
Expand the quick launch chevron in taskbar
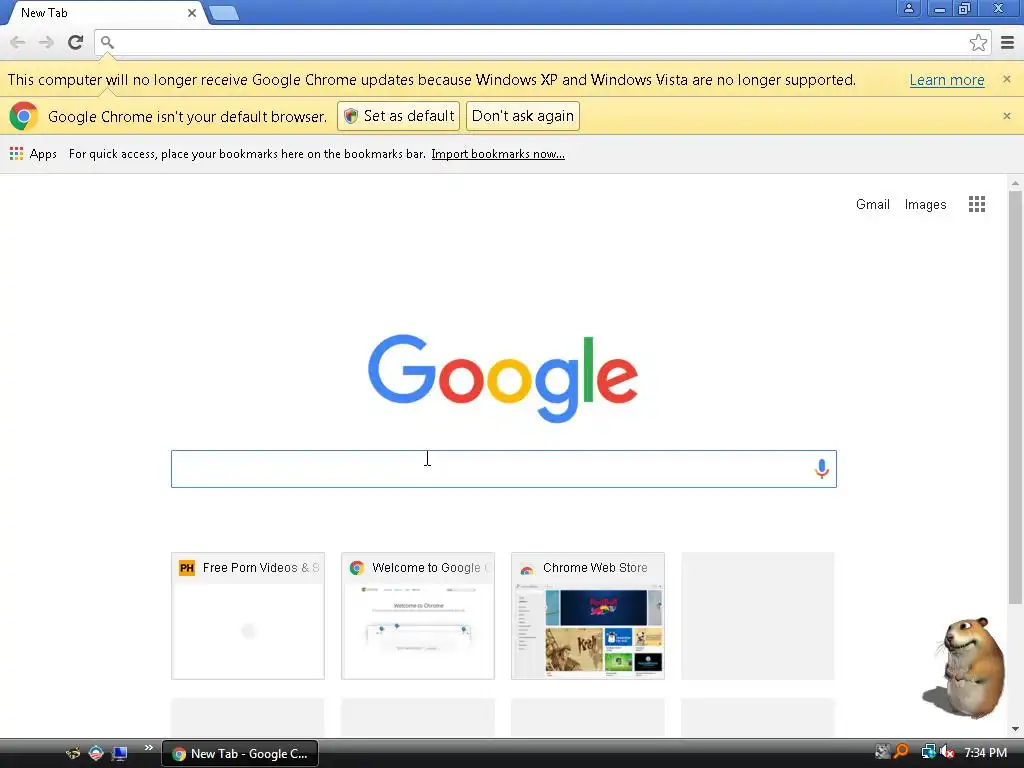point(149,748)
